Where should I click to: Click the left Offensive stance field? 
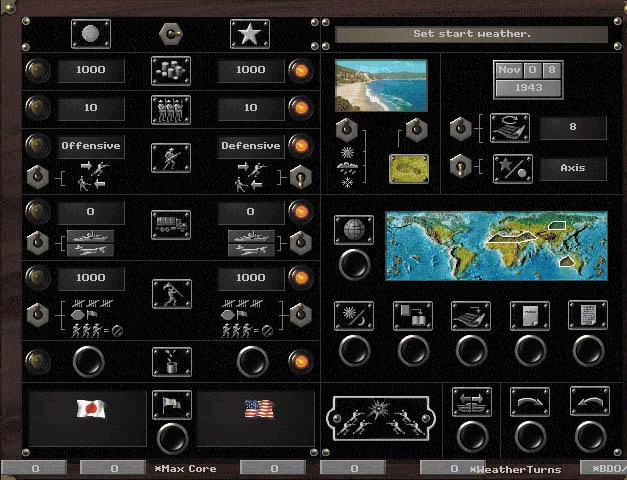point(91,146)
